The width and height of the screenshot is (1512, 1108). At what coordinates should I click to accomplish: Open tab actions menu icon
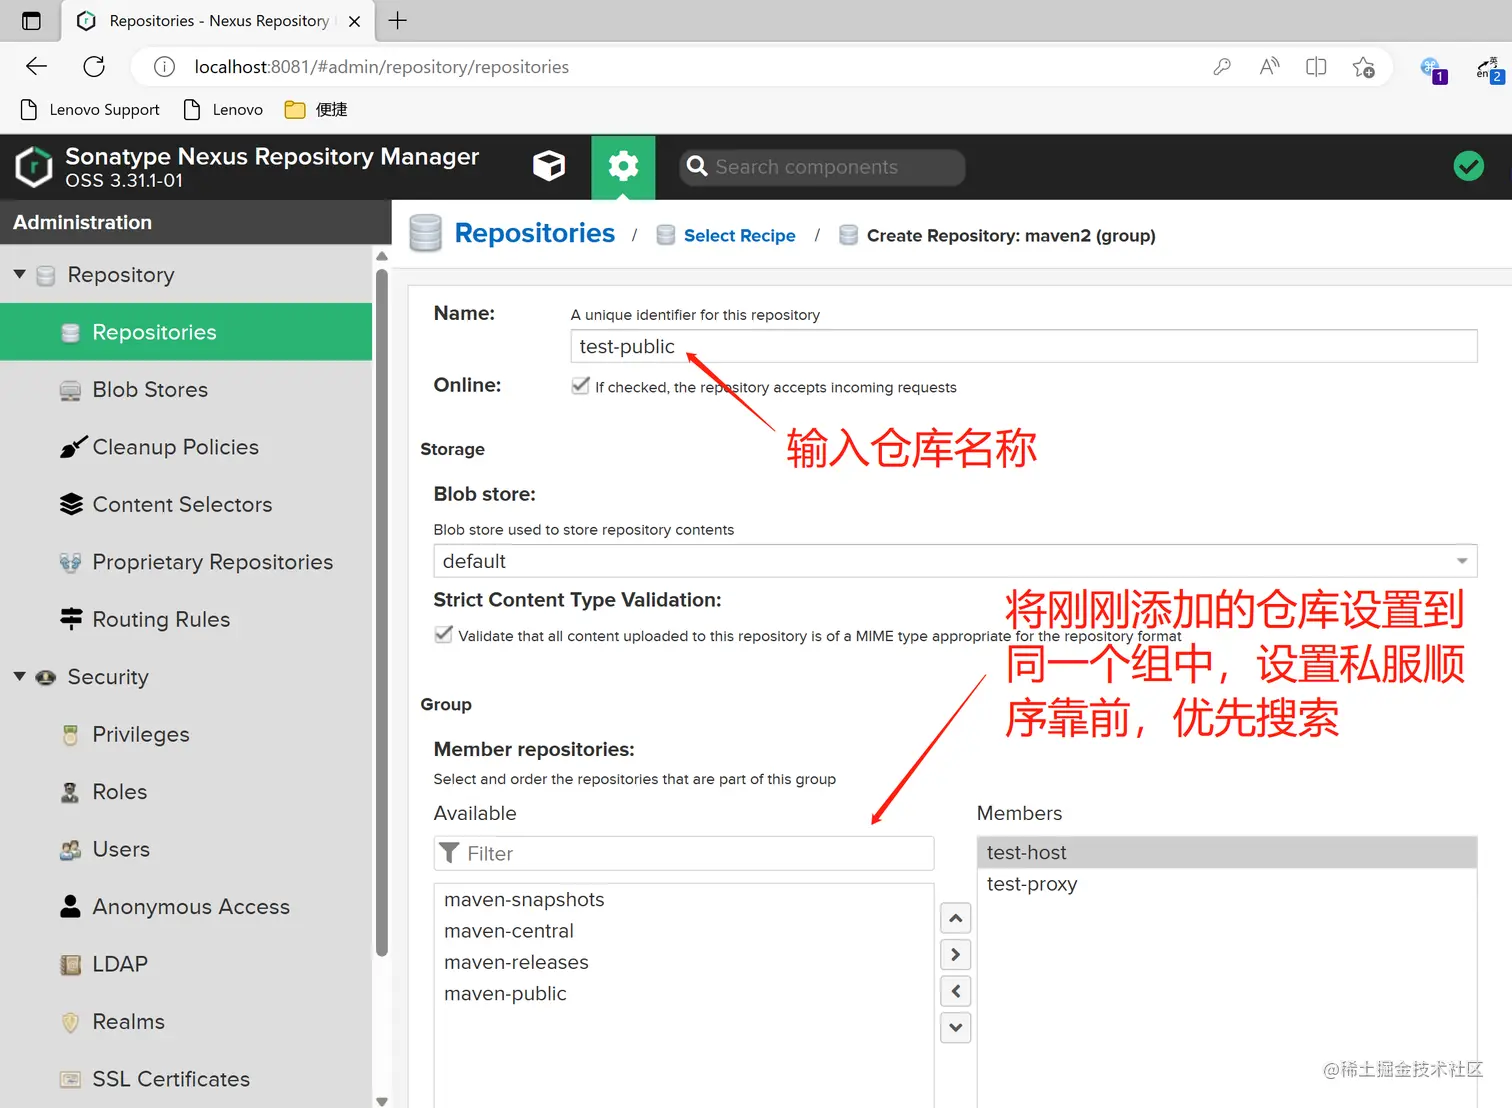coord(31,20)
